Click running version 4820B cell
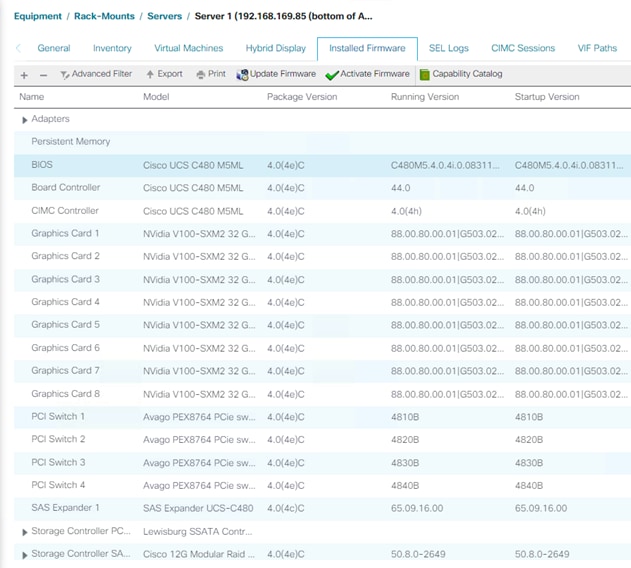The image size is (631, 568). pos(405,440)
